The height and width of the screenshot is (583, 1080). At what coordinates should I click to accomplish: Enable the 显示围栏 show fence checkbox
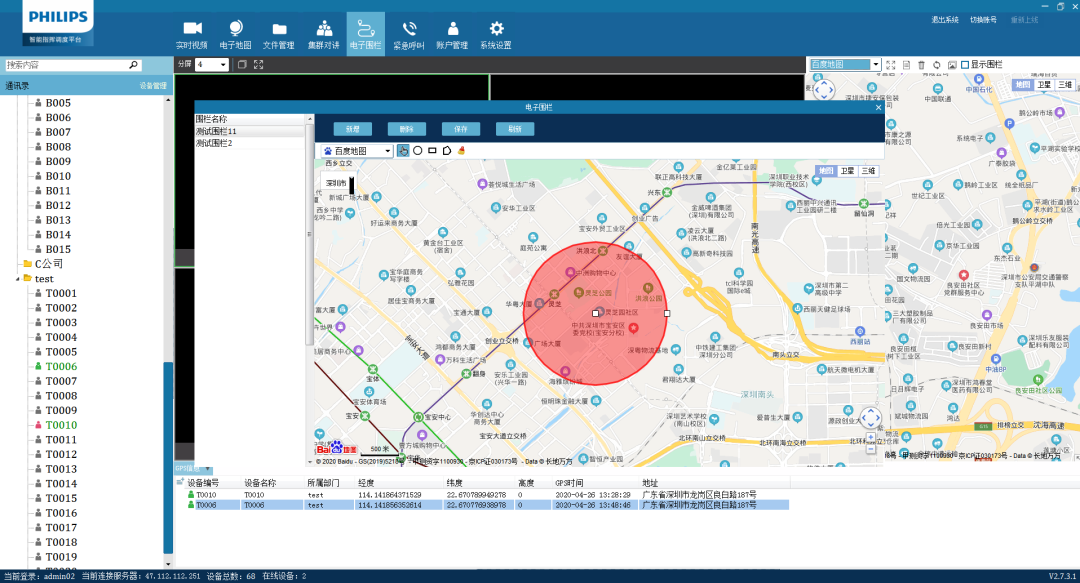965,64
